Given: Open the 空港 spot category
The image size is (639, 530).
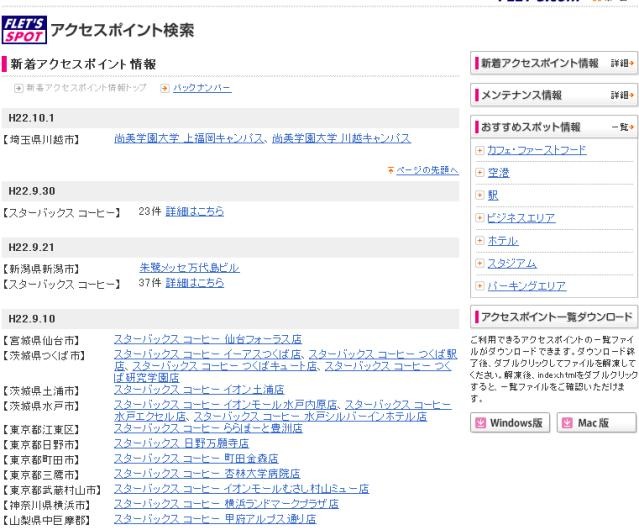Looking at the screenshot, I should point(498,173).
